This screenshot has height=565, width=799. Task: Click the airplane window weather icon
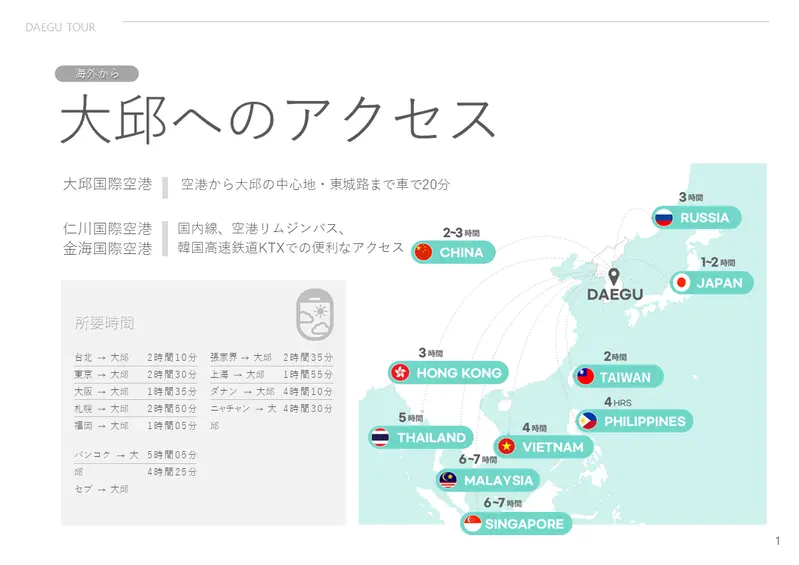[x=314, y=314]
